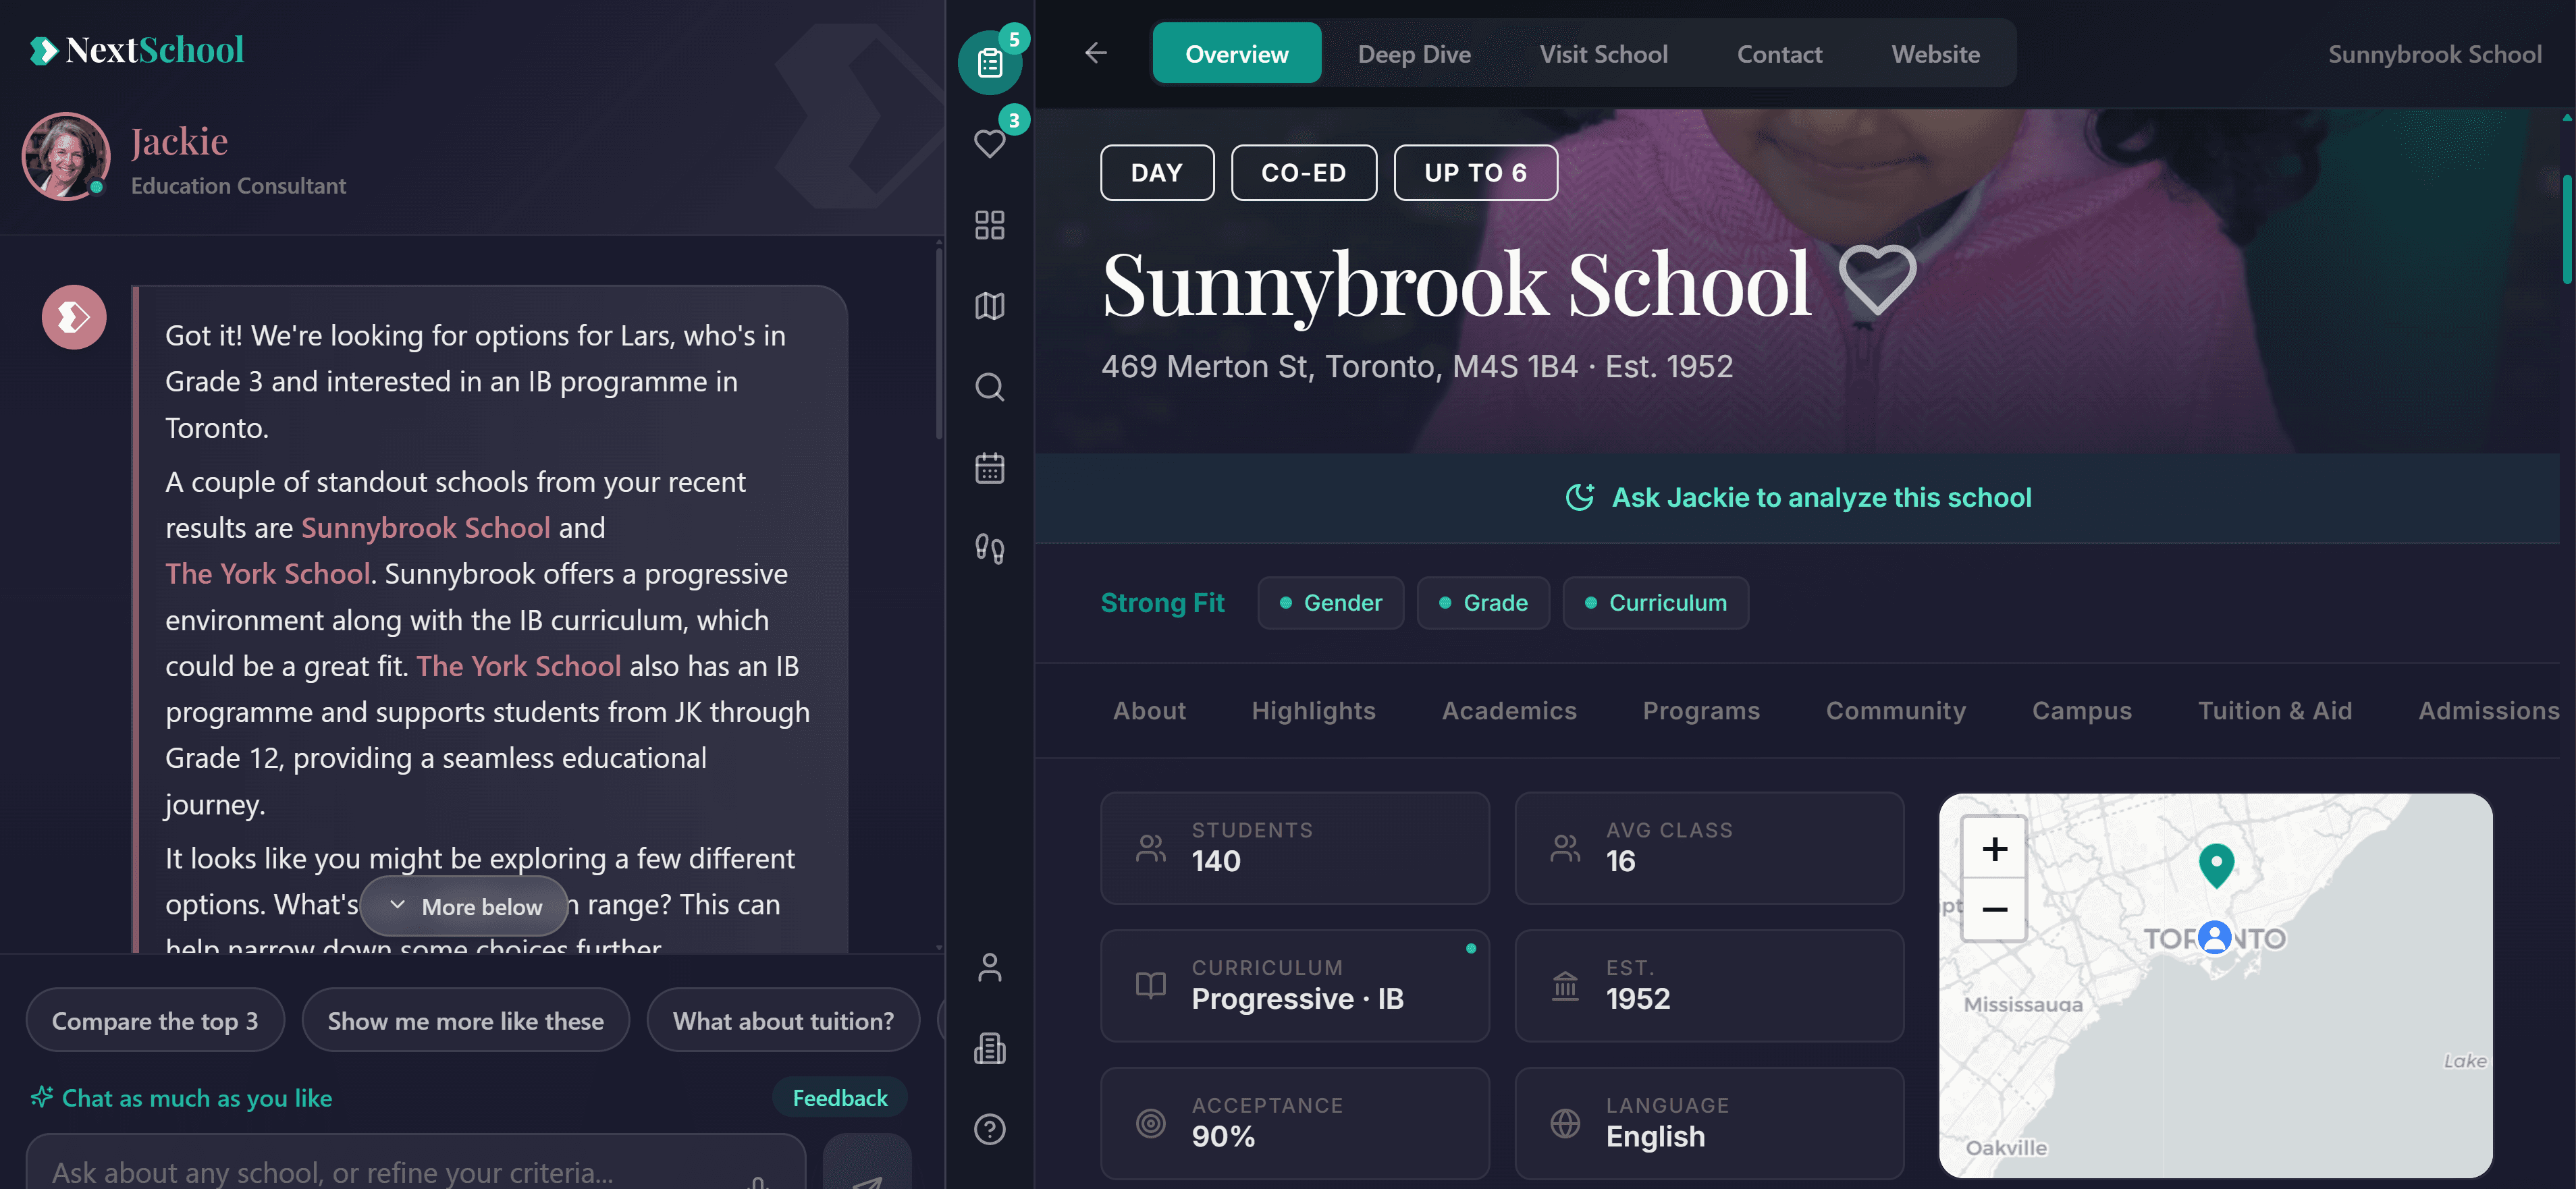The image size is (2576, 1189).
Task: Open the map view icon in sidebar
Action: point(989,306)
